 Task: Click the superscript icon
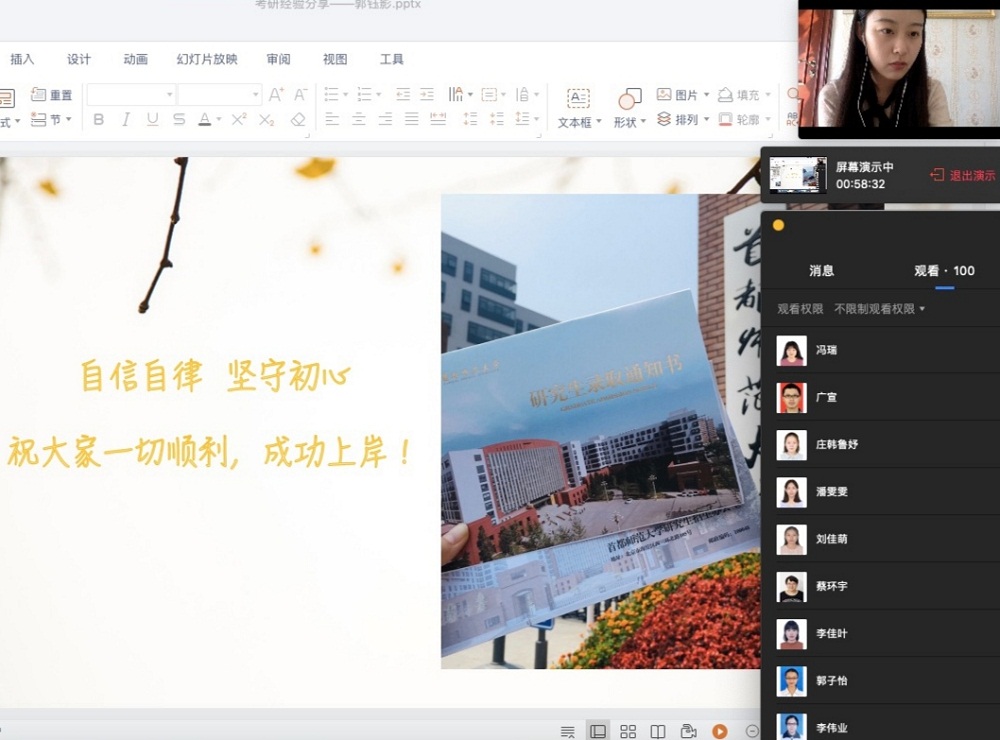tap(239, 119)
